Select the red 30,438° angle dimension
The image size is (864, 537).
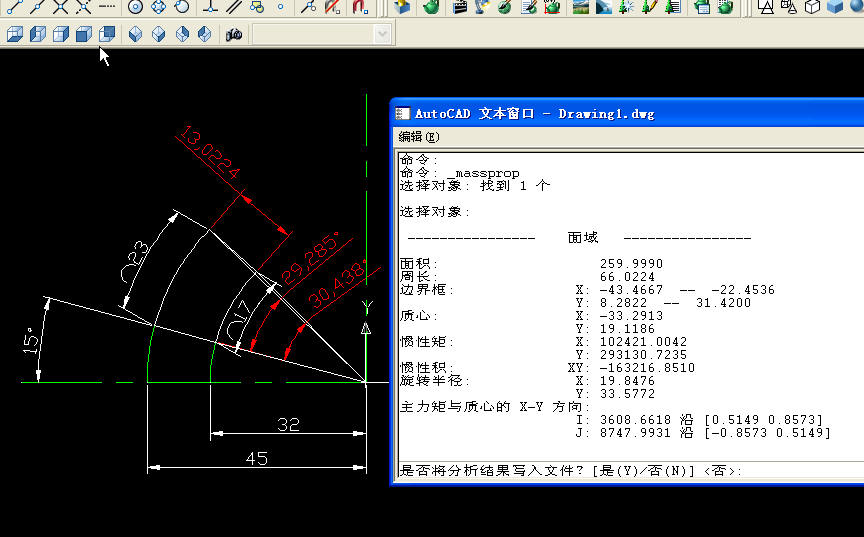tap(337, 283)
